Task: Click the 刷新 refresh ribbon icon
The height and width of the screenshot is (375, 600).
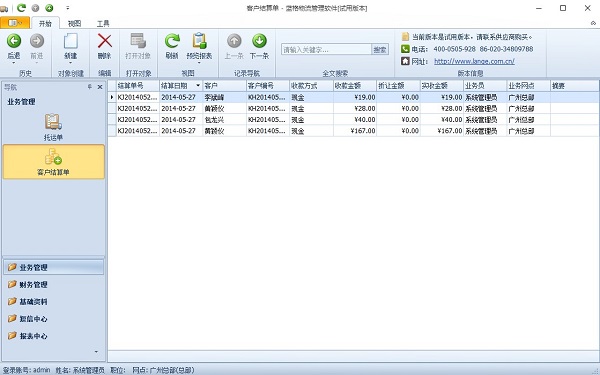Action: pos(172,41)
